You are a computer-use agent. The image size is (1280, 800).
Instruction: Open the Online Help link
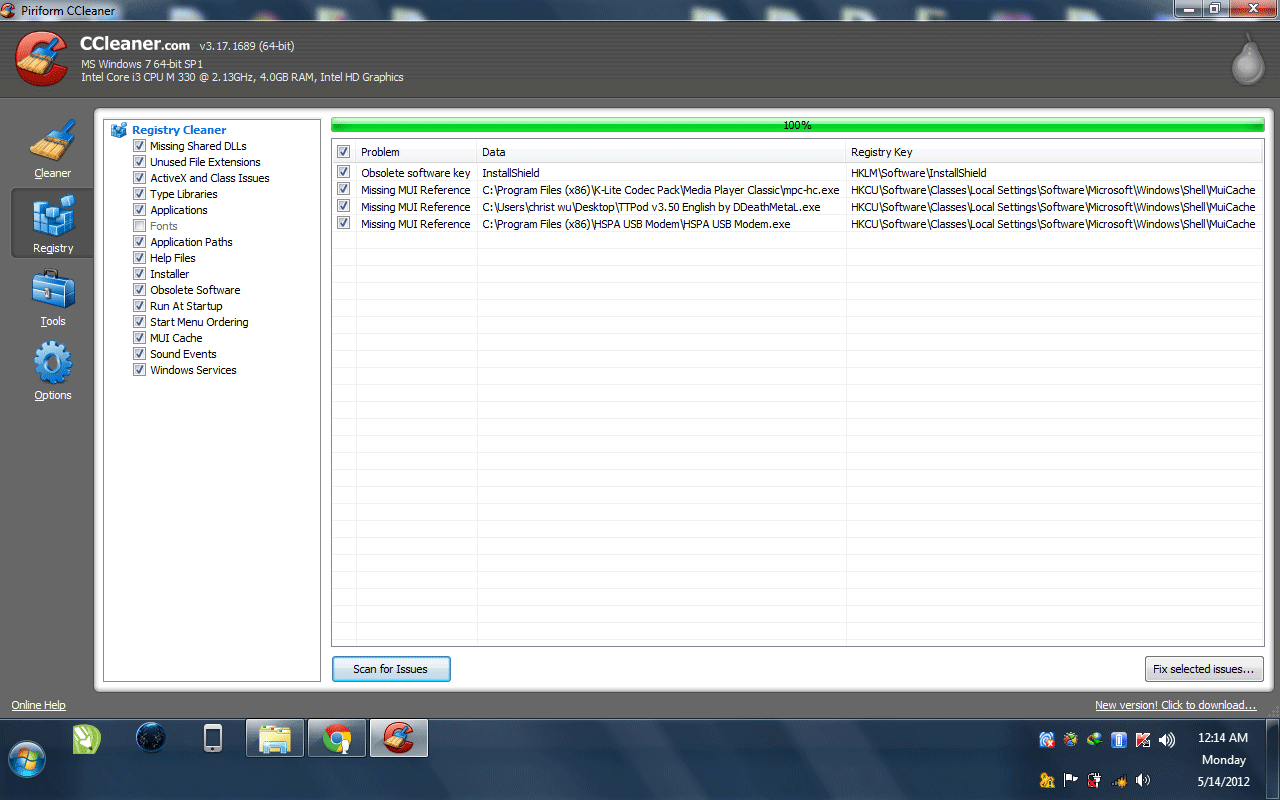point(38,705)
